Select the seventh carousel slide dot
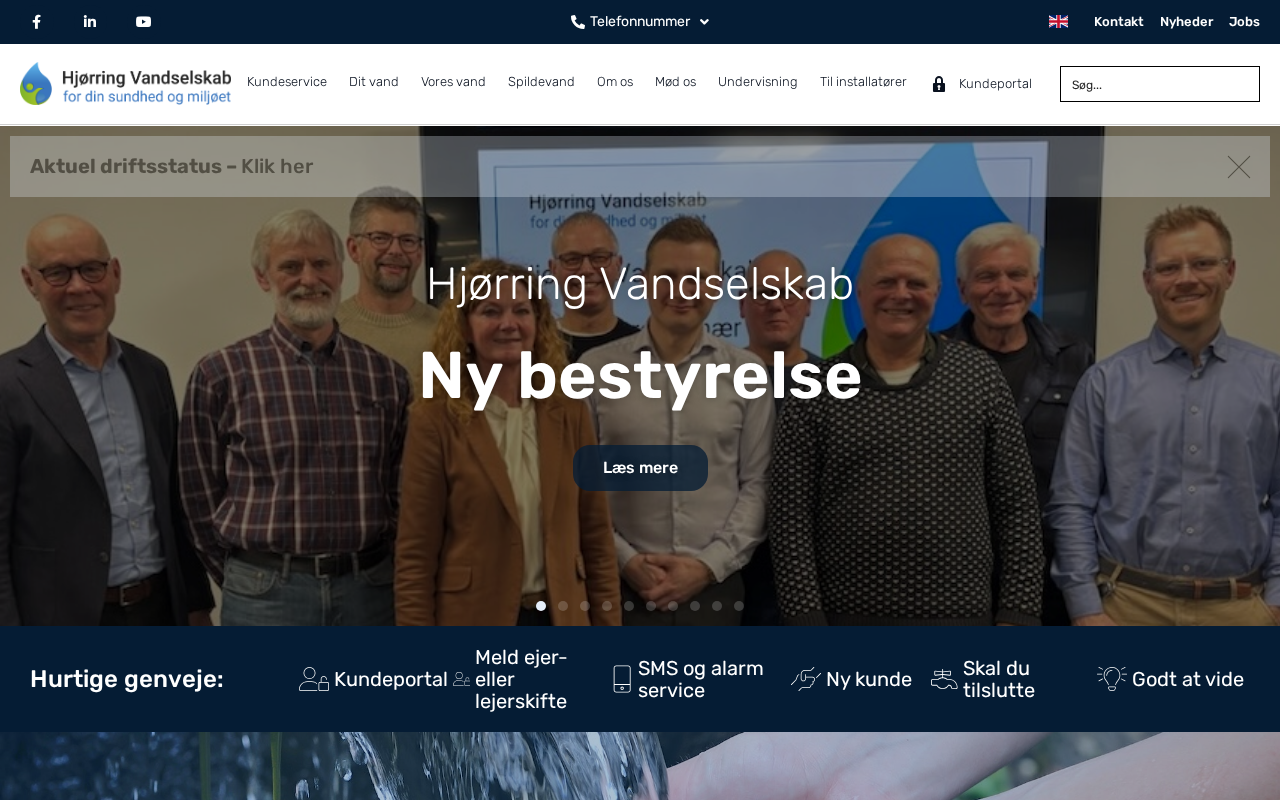Viewport: 1280px width, 800px height. click(x=673, y=606)
